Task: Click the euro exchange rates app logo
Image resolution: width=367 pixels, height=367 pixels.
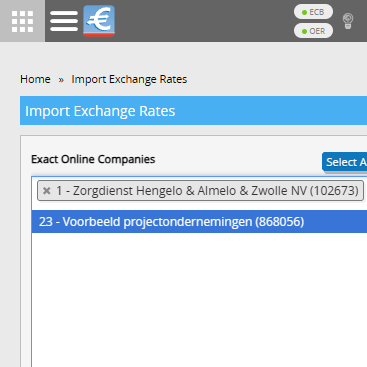Action: 99,21
